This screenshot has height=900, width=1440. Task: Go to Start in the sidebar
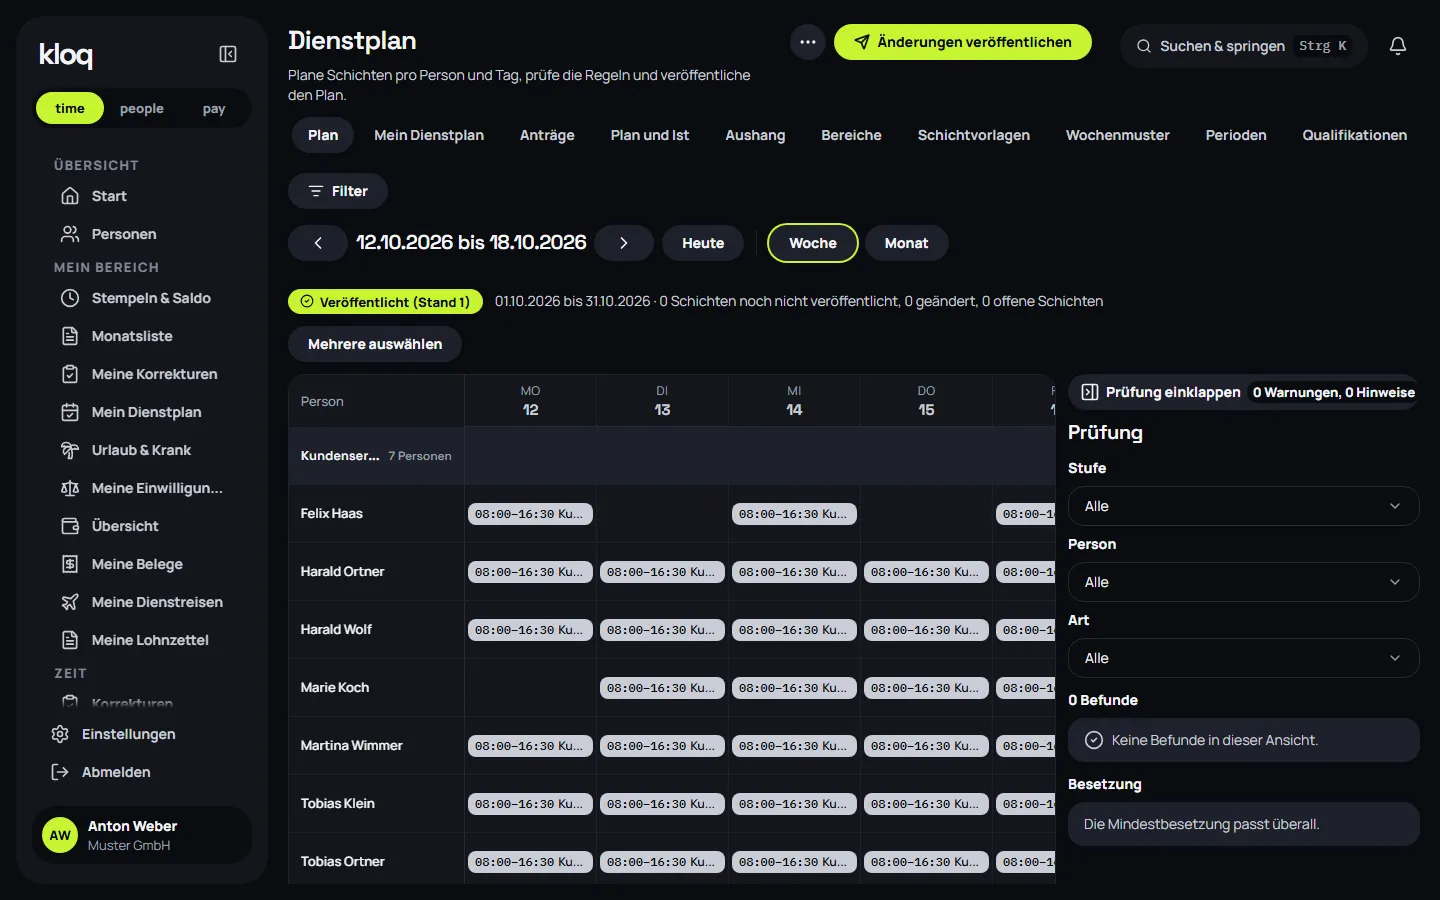142,196
